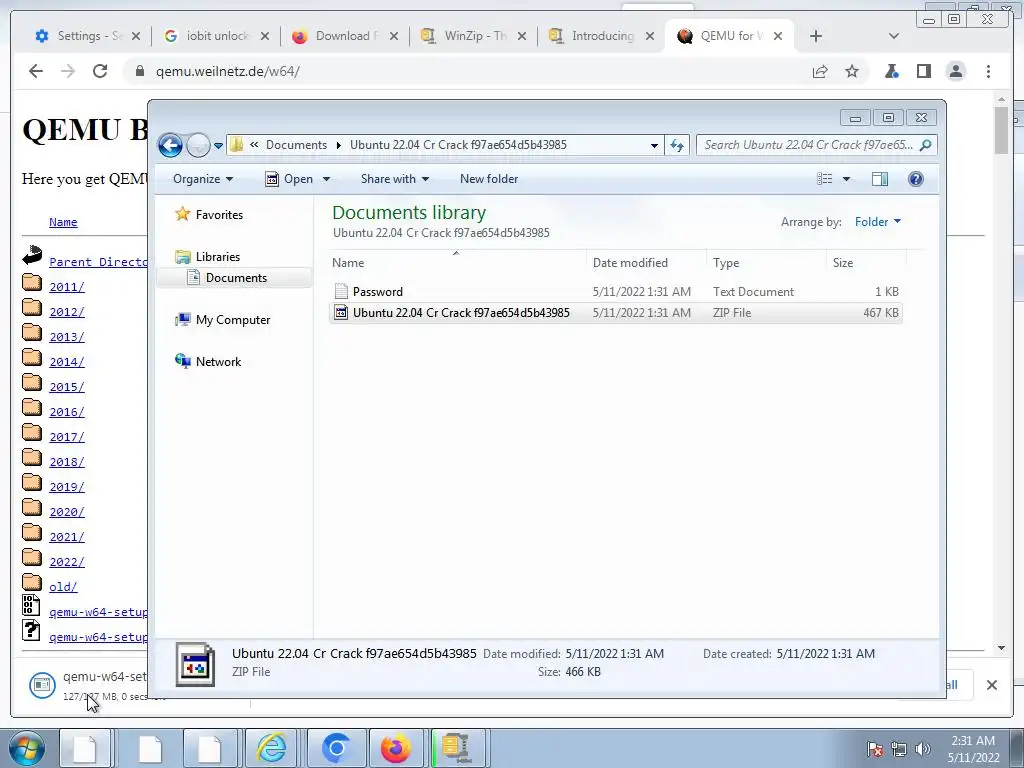Screen dimensions: 1024x768
Task: Open the Organize menu
Action: coord(202,179)
